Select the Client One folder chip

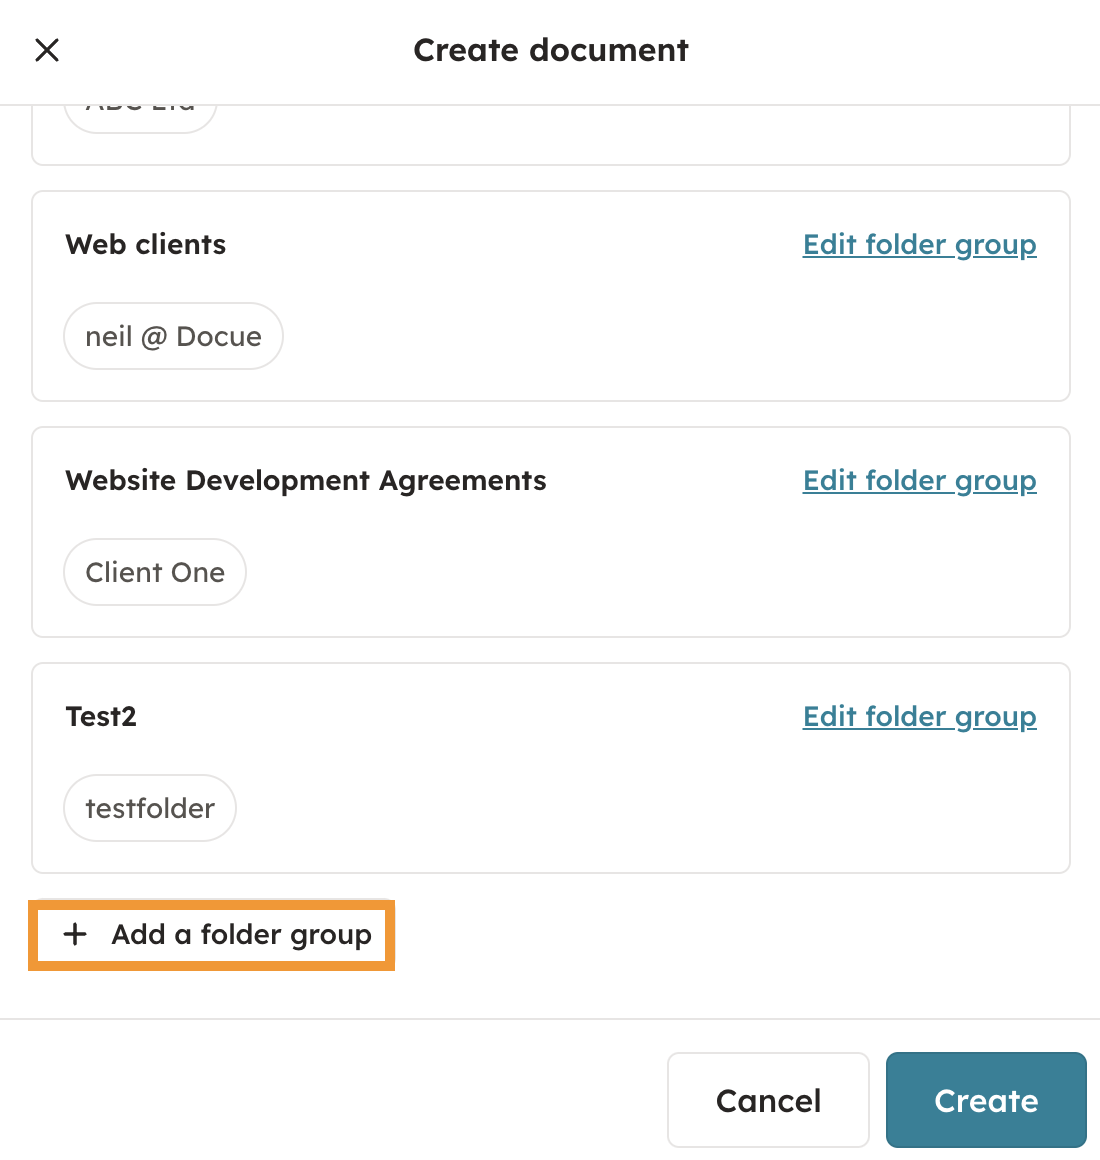coord(155,573)
